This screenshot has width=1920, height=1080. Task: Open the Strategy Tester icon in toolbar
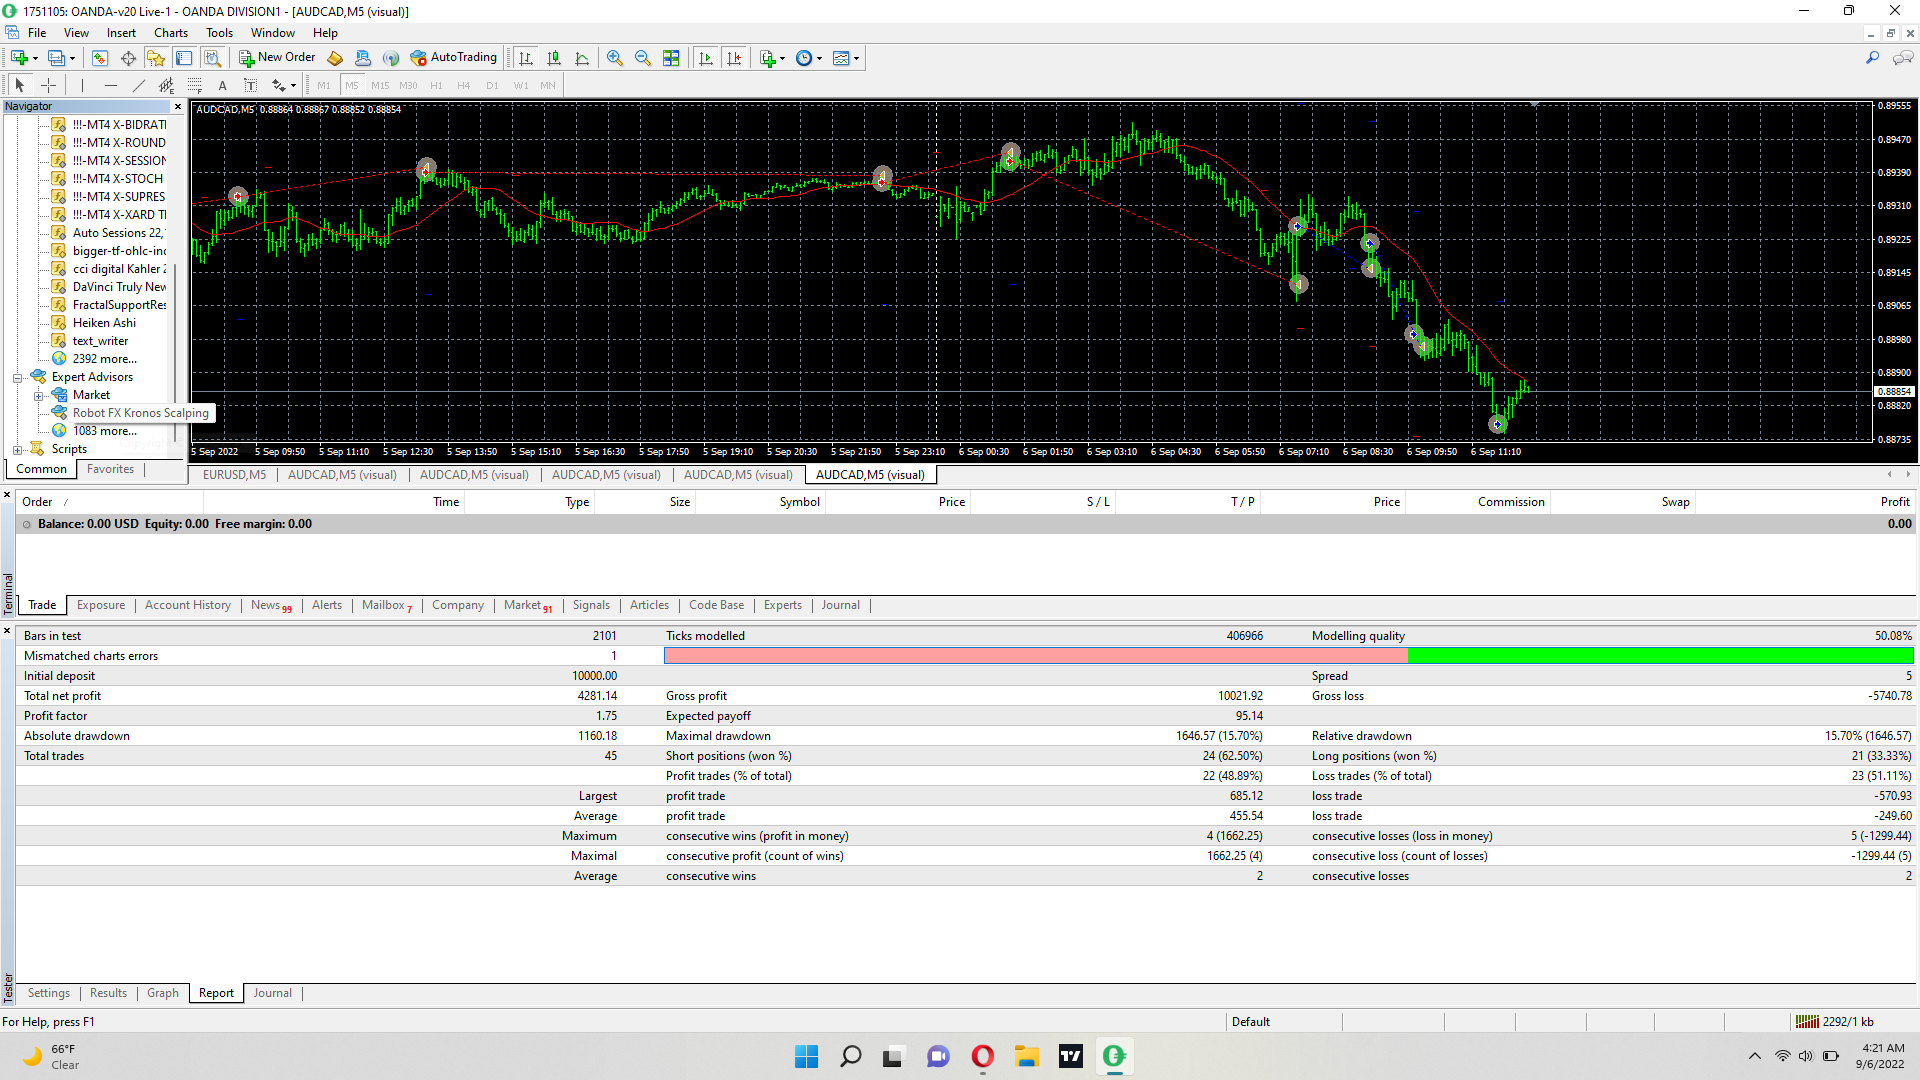(212, 58)
